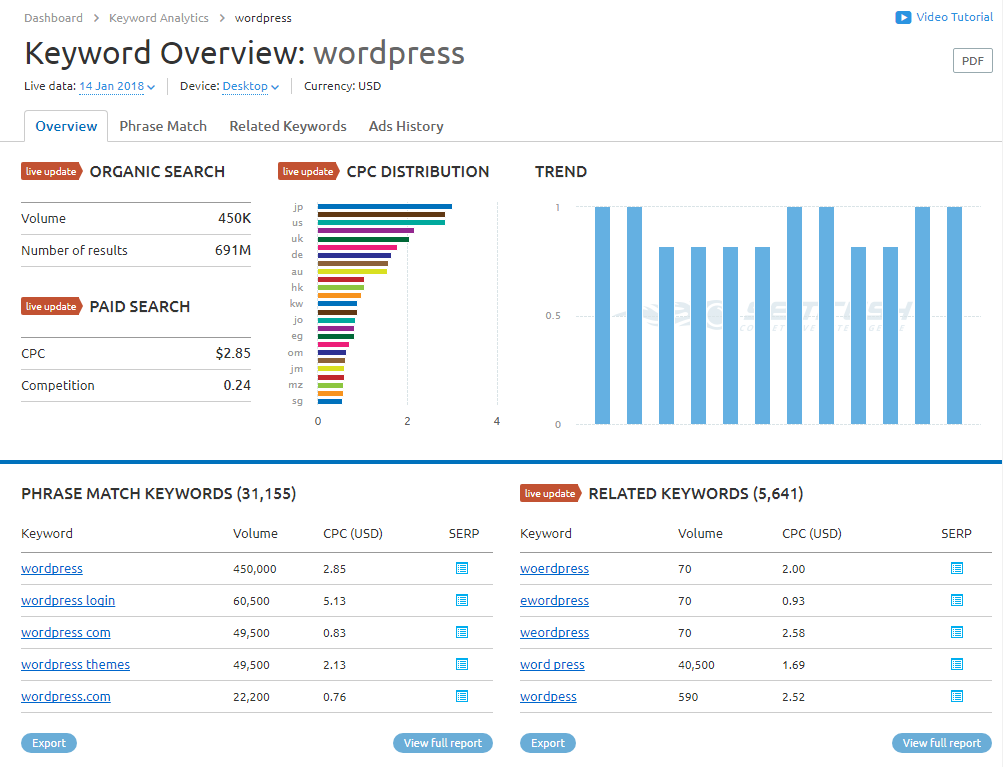Click the Currency: USD label
1003x767 pixels.
[x=342, y=86]
